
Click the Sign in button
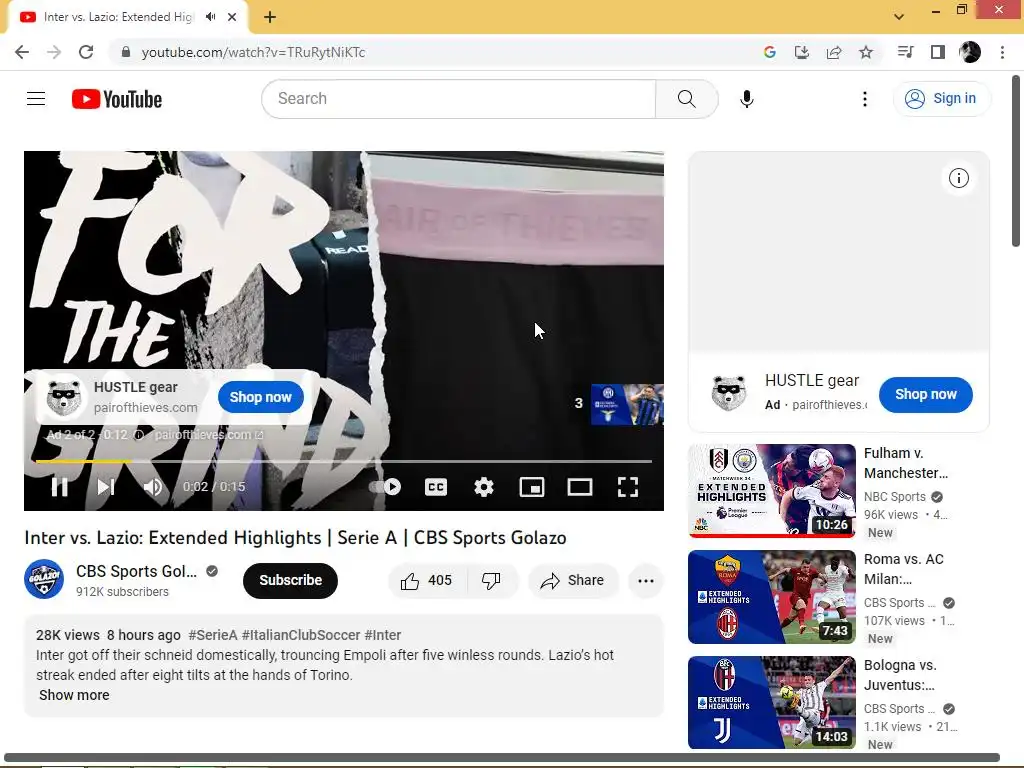[941, 99]
